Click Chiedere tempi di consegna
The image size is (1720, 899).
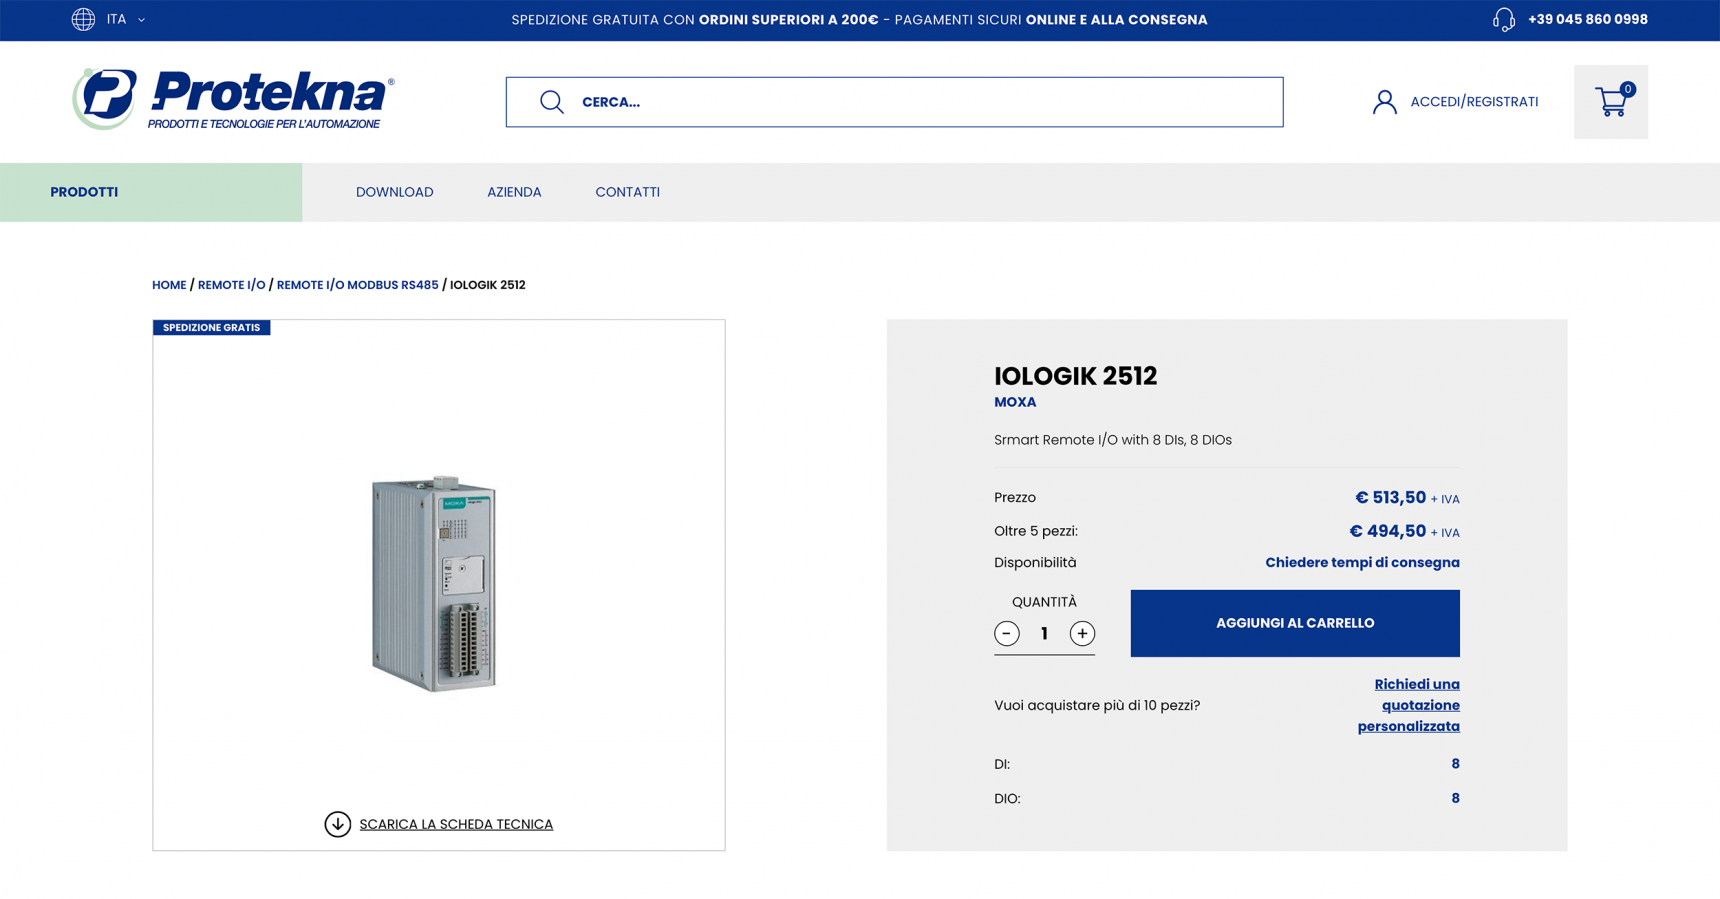[x=1362, y=562]
